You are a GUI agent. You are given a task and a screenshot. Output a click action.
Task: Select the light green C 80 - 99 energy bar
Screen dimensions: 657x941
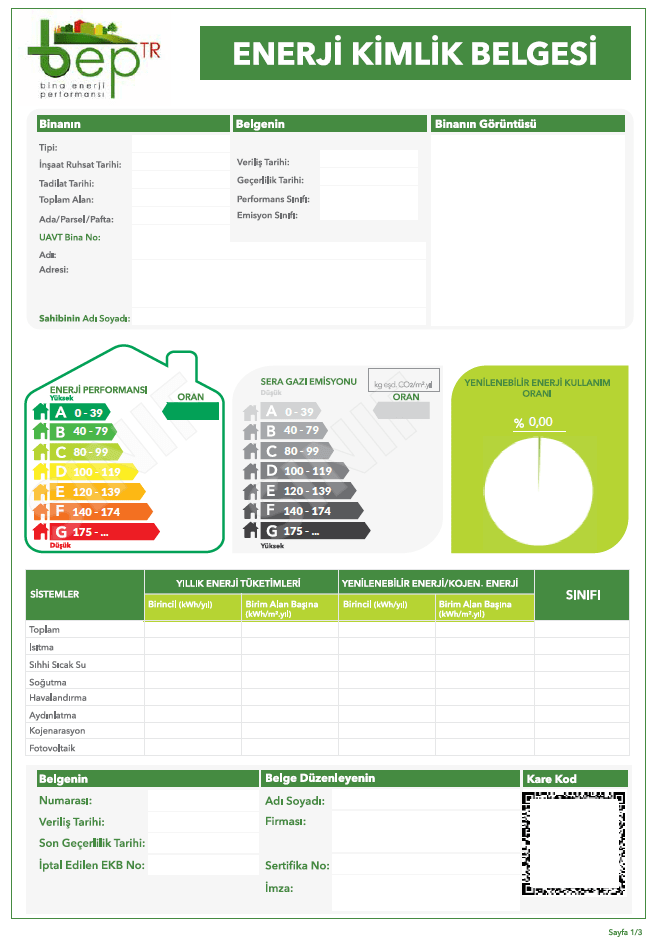point(86,452)
